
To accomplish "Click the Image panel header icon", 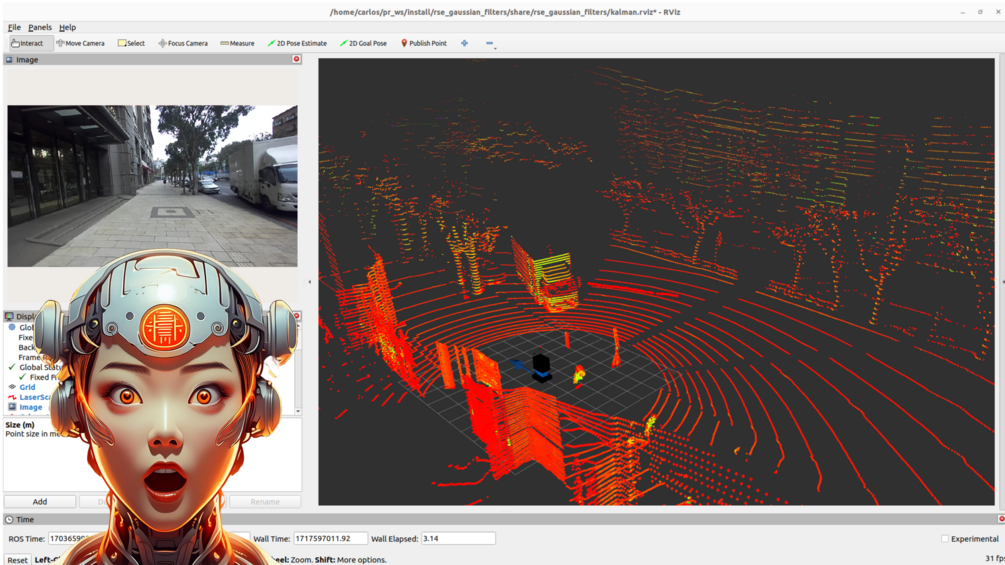I will (9, 60).
